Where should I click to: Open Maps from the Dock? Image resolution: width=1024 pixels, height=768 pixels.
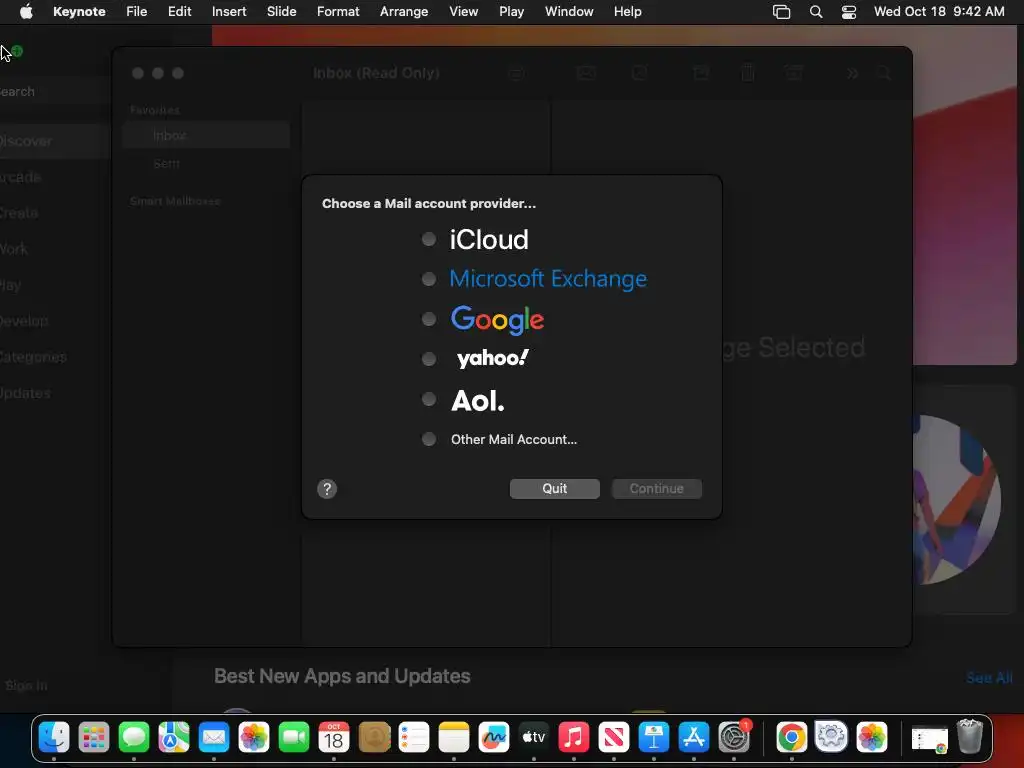(x=174, y=738)
